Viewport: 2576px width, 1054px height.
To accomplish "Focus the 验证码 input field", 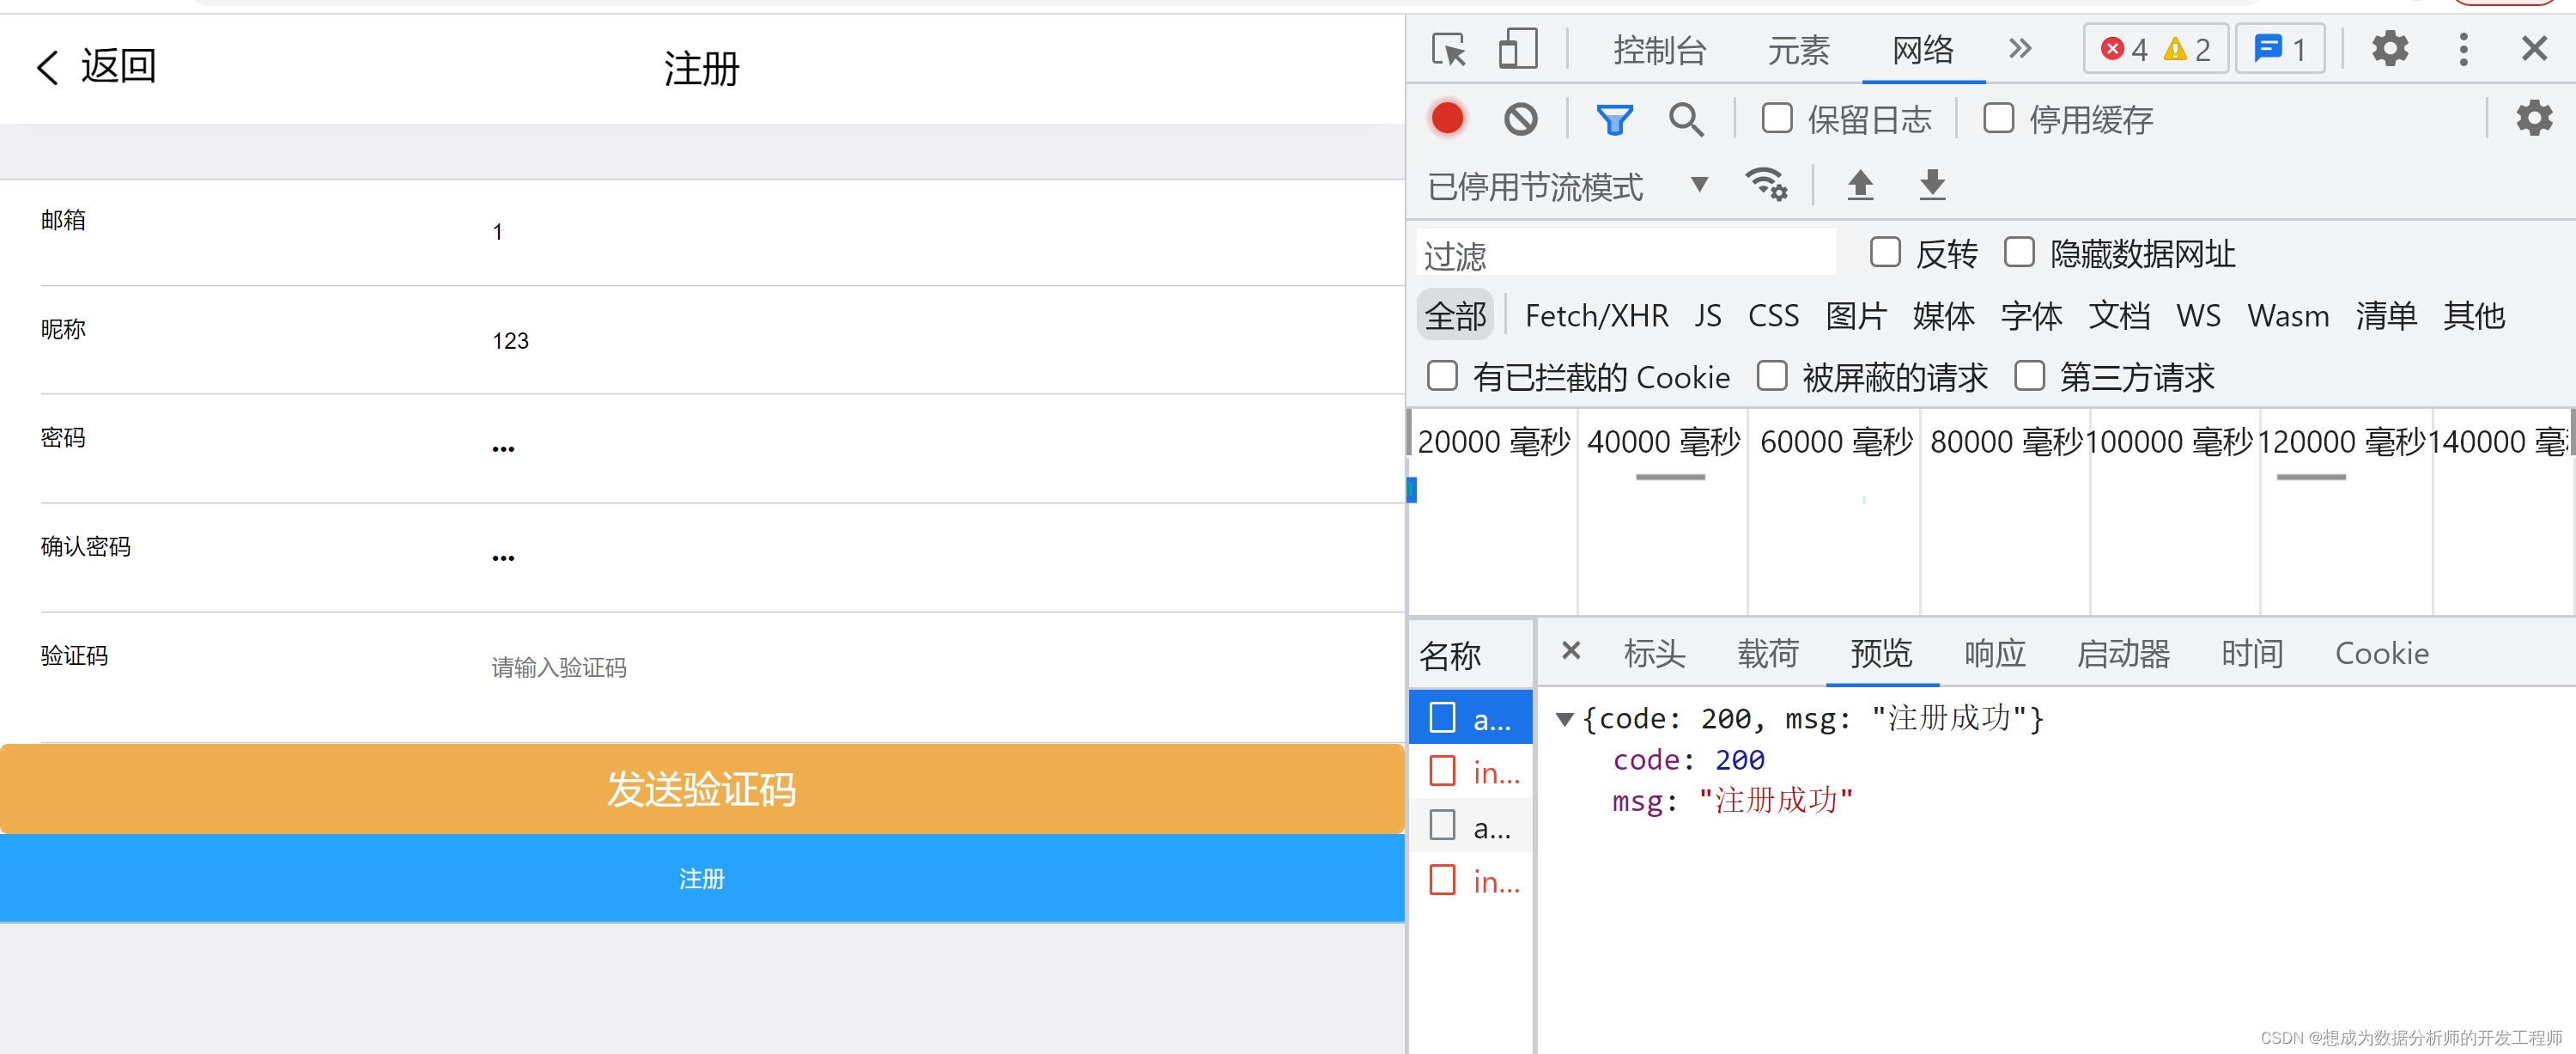I will click(940, 668).
